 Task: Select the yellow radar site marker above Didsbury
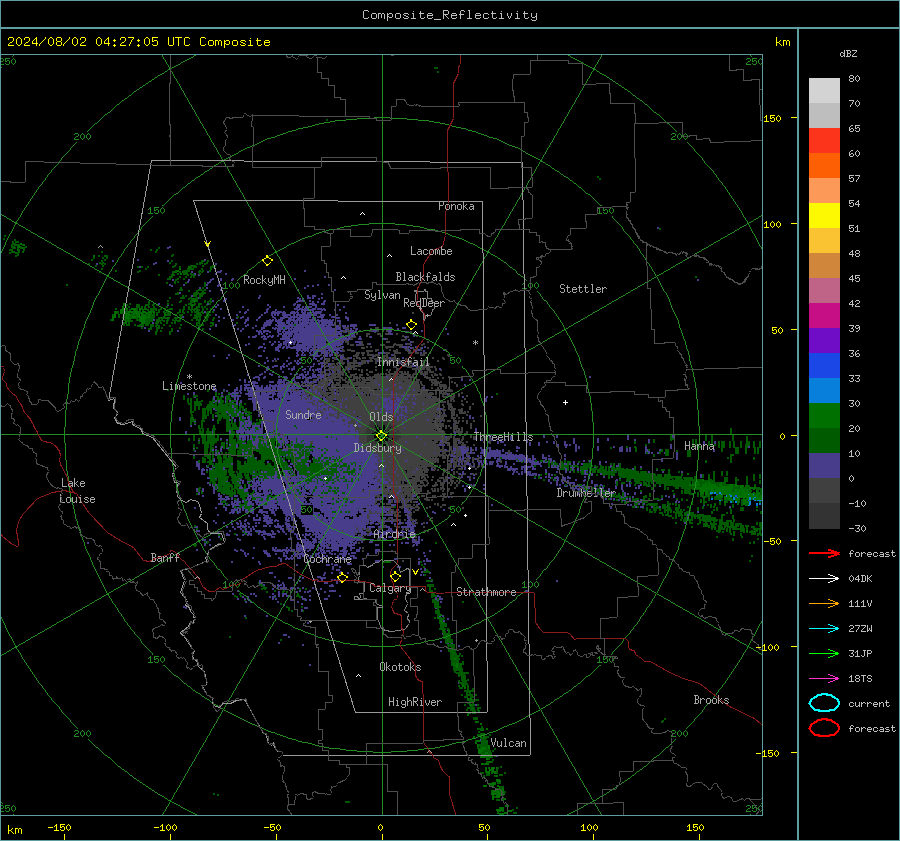click(x=381, y=436)
